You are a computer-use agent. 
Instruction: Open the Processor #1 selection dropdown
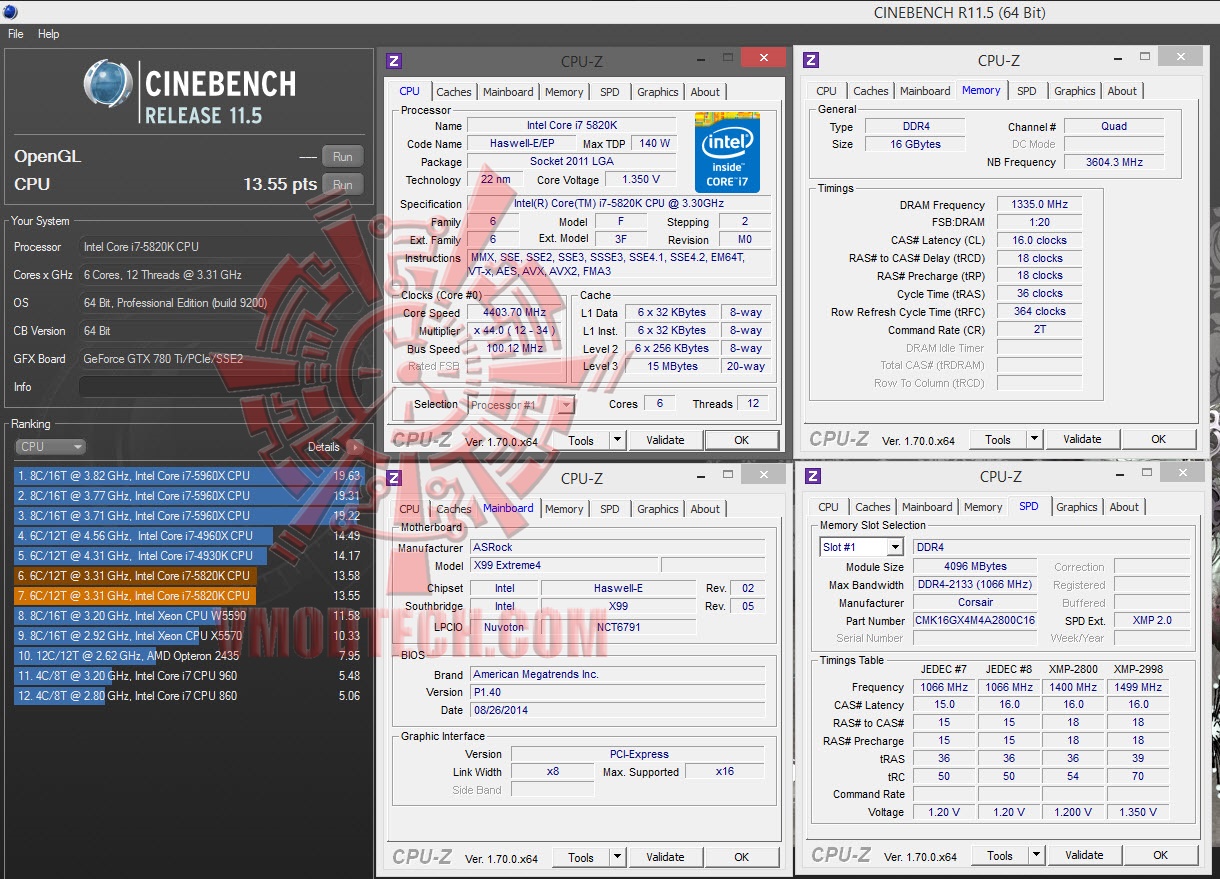[521, 405]
